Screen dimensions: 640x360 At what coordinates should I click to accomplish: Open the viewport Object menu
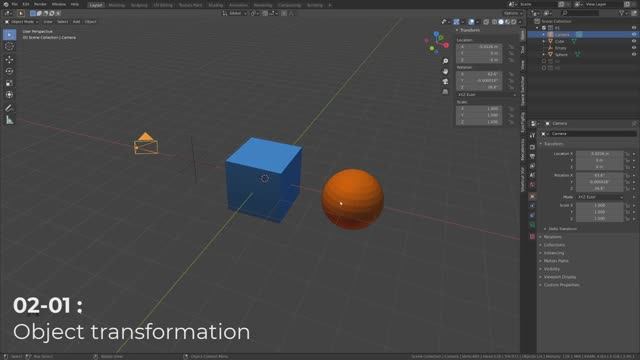pyautogui.click(x=91, y=22)
